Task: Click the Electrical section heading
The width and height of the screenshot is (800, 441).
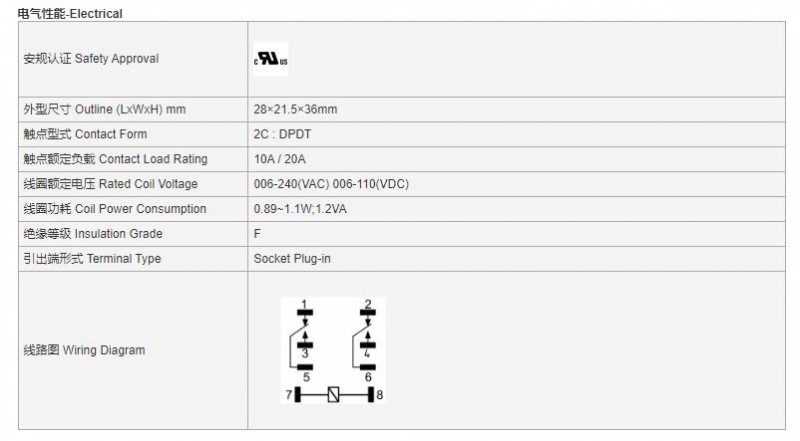Action: point(70,13)
